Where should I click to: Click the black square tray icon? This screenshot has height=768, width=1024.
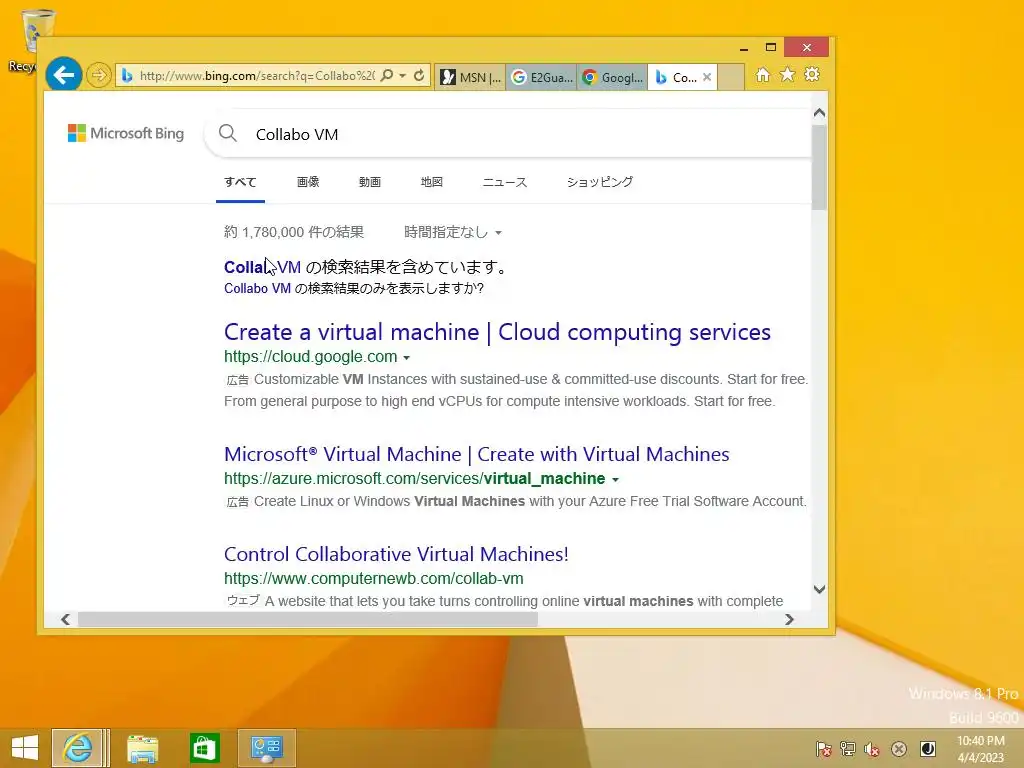click(x=927, y=749)
